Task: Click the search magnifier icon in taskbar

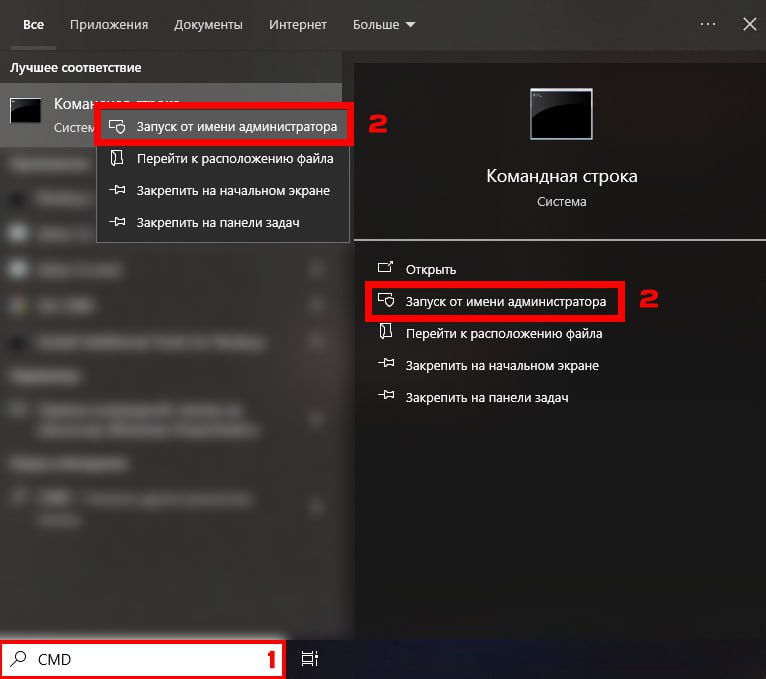Action: [19, 659]
